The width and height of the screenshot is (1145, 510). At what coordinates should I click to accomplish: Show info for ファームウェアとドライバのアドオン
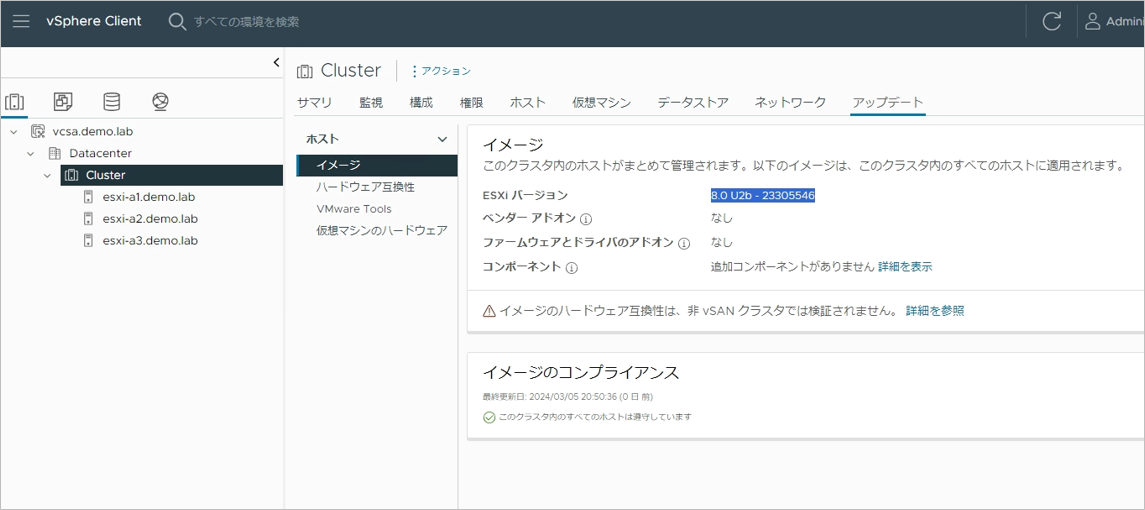[x=684, y=243]
